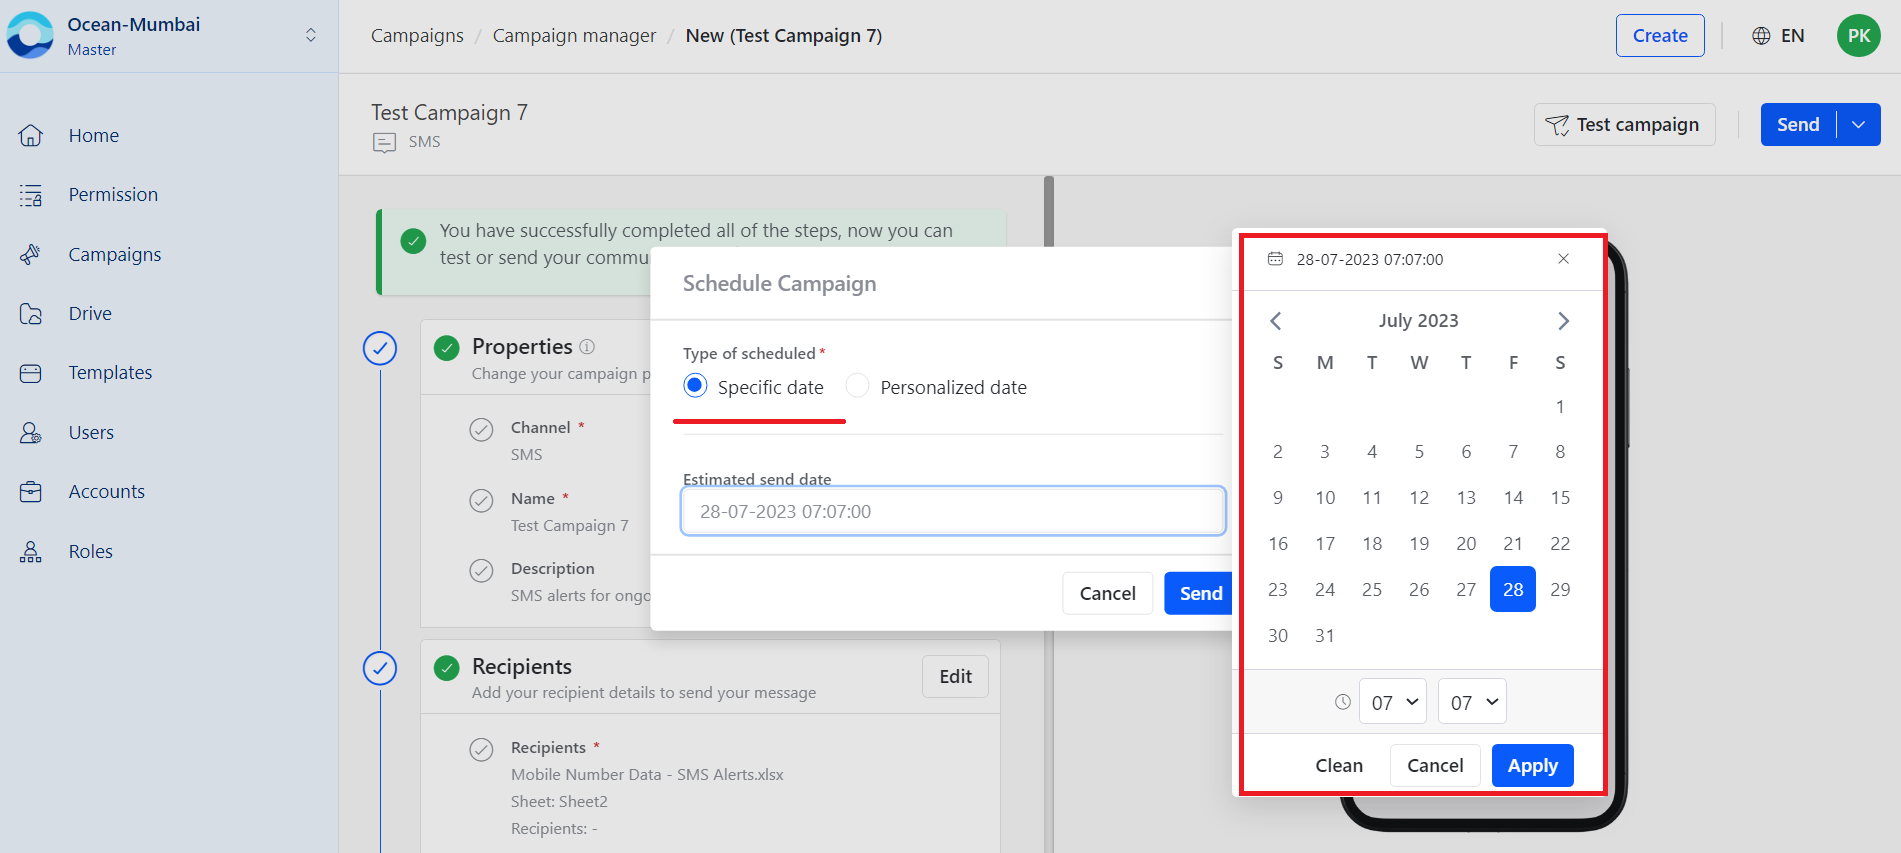Close the date picker with X
Viewport: 1901px width, 853px height.
click(x=1563, y=259)
